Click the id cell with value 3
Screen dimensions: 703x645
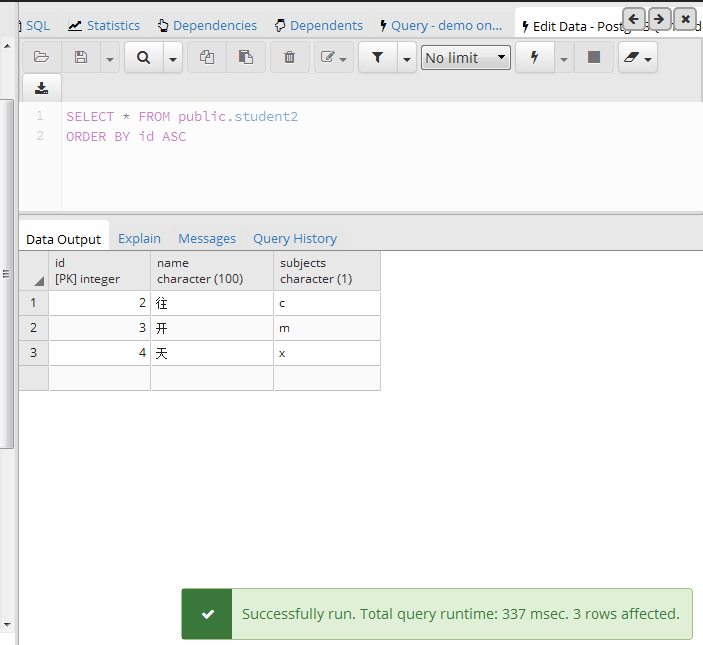tap(100, 328)
